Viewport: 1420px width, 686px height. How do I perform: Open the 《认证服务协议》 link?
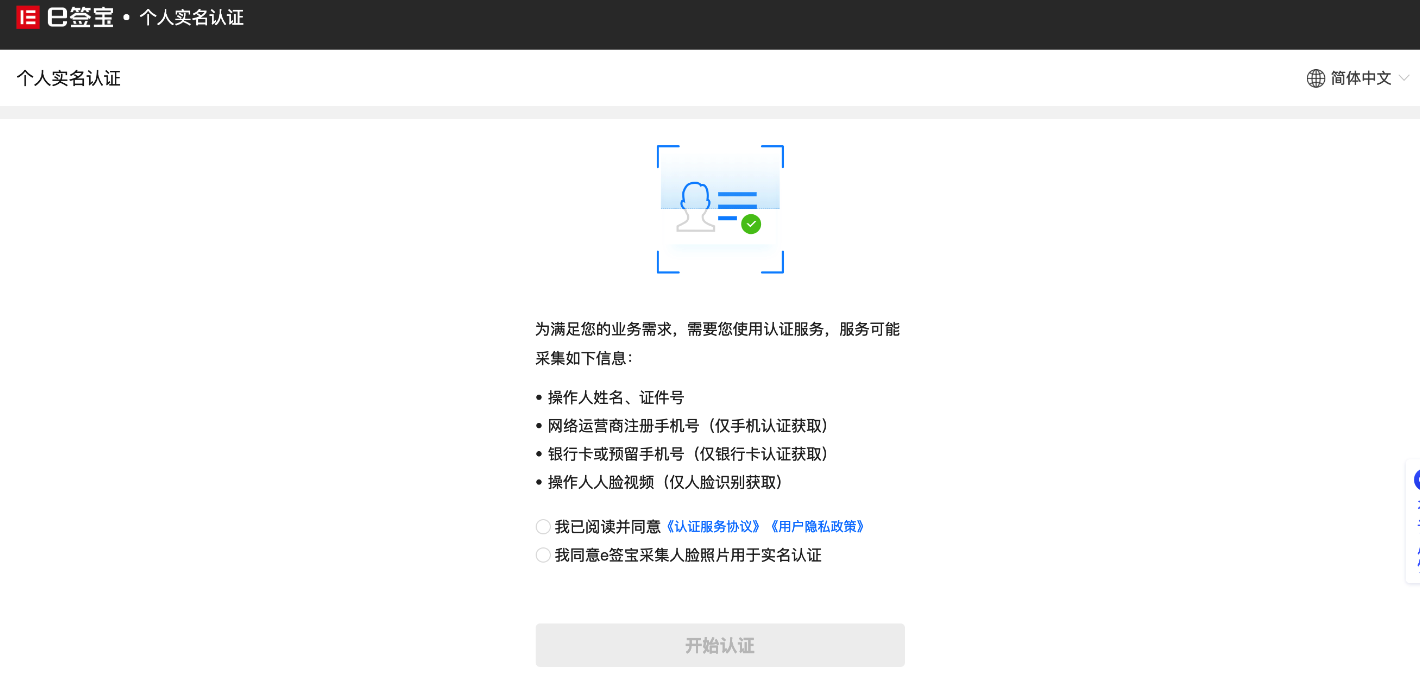click(x=713, y=526)
